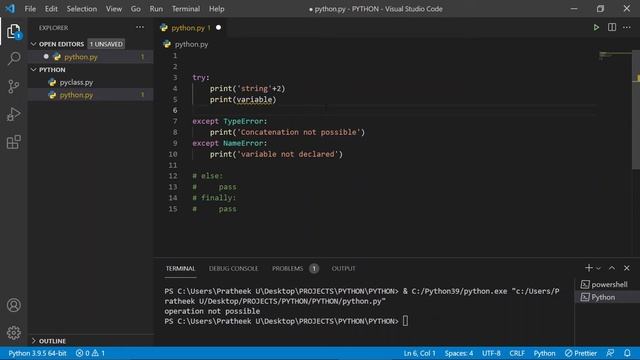640x360 pixels.
Task: Open the Terminal menu
Action: coord(186,9)
